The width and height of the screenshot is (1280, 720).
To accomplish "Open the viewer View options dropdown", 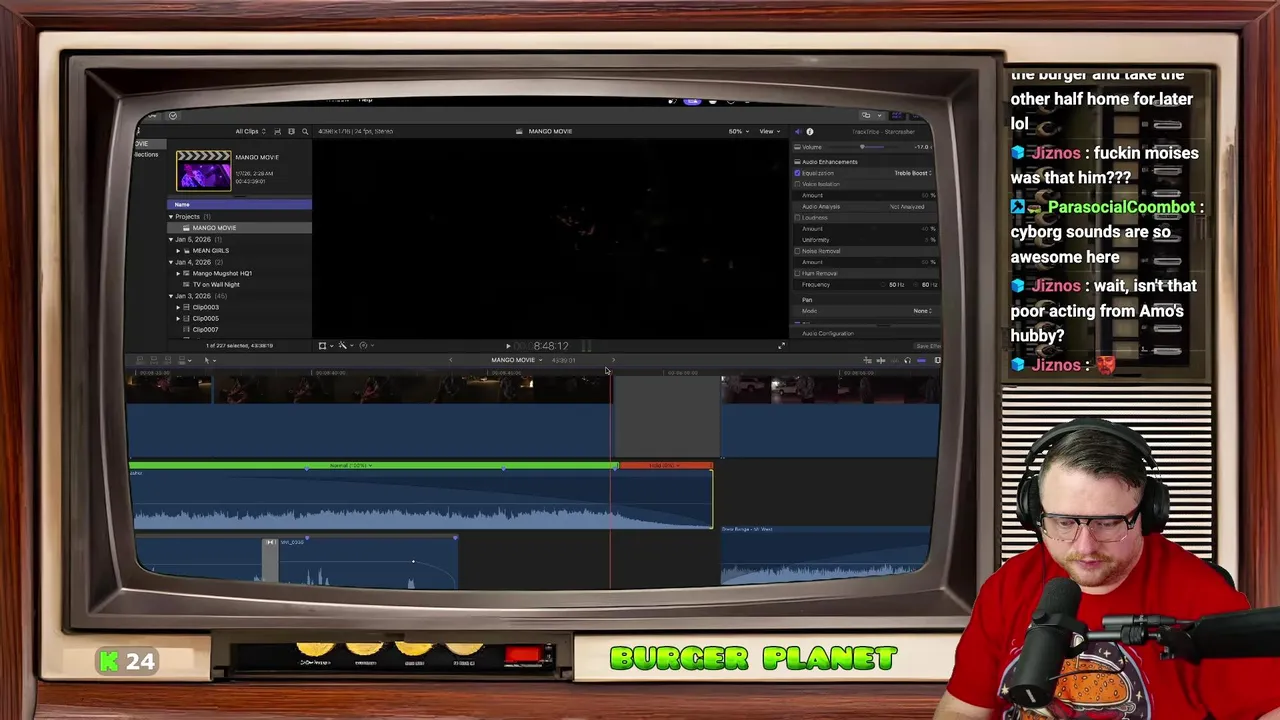I will coord(768,131).
